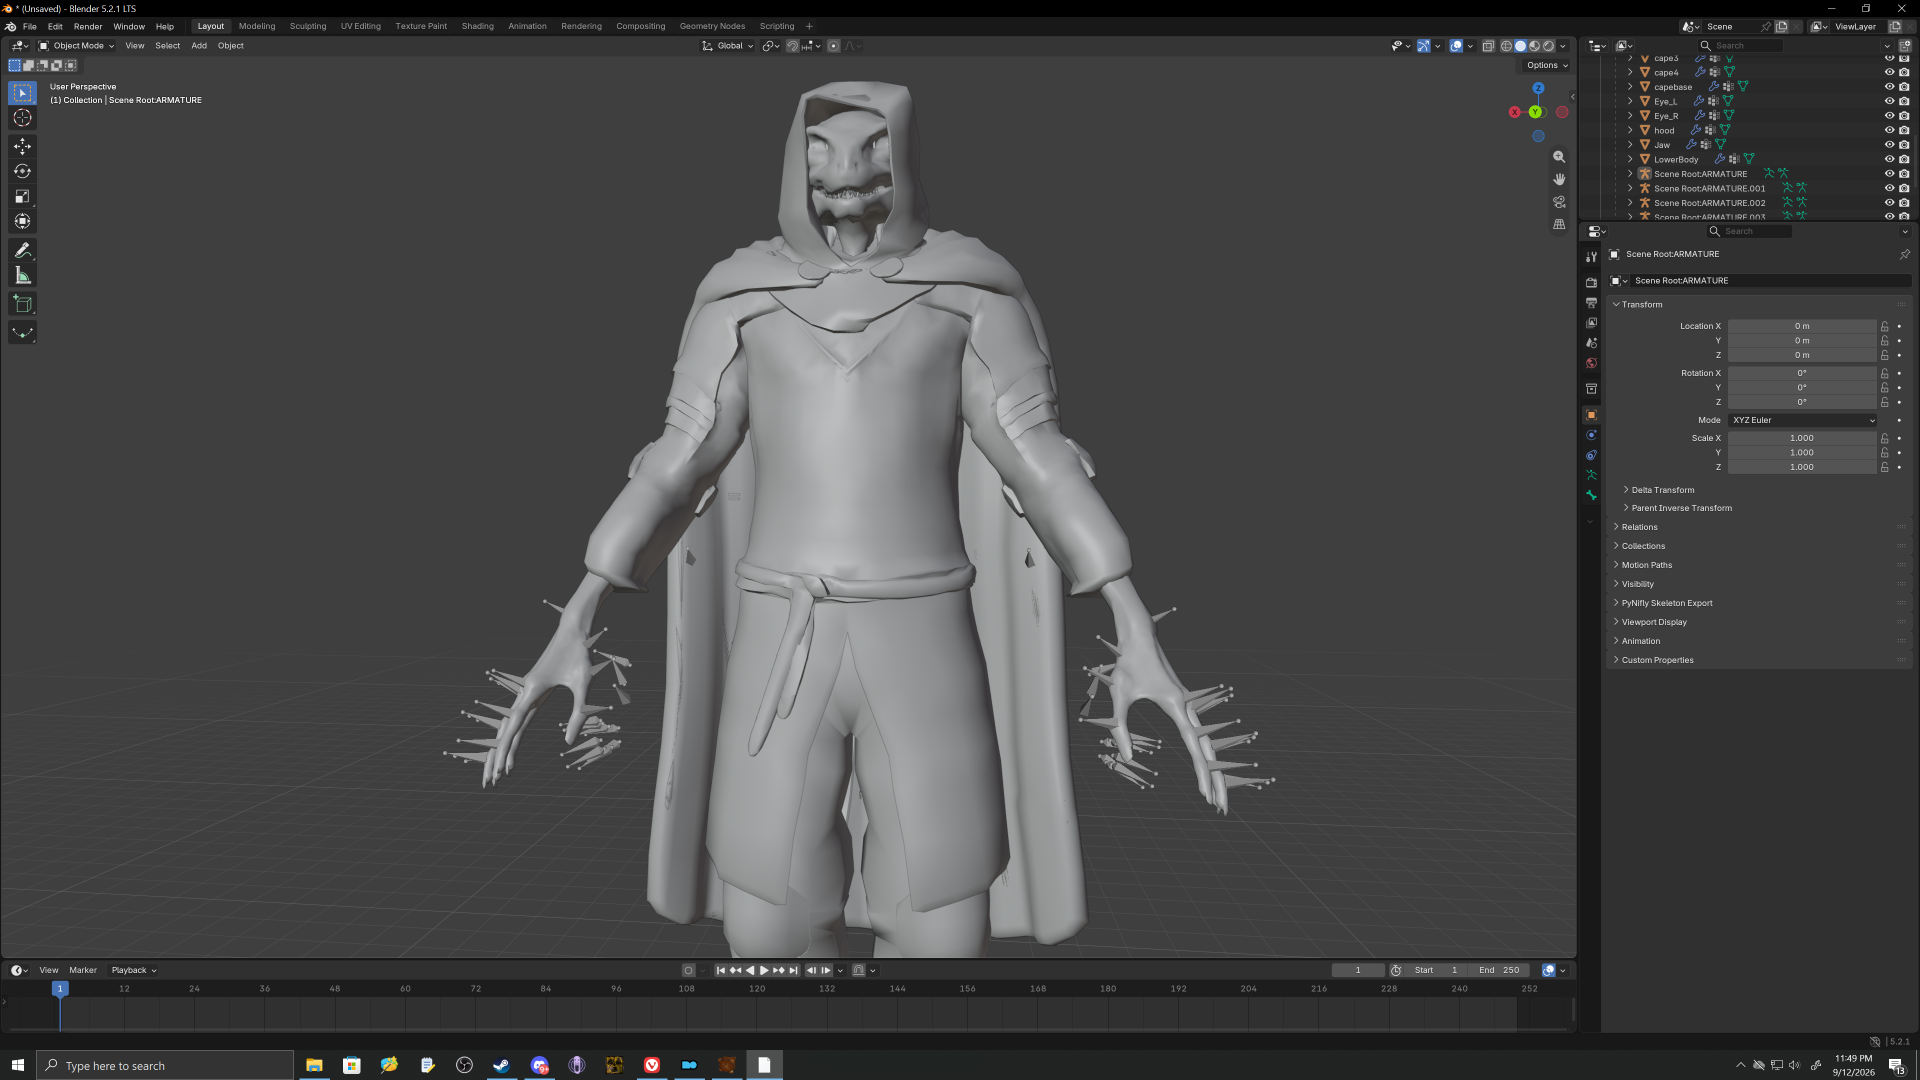The image size is (1920, 1080).
Task: Open the Render menu
Action: (x=88, y=26)
